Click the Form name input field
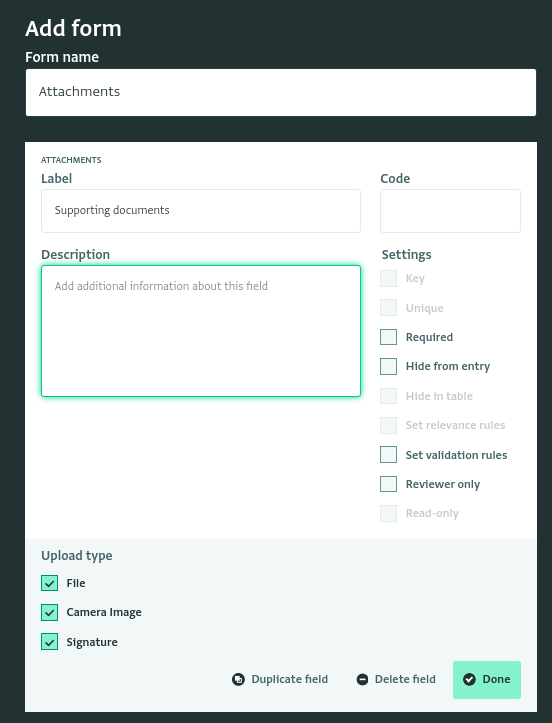552x723 pixels. (x=281, y=92)
